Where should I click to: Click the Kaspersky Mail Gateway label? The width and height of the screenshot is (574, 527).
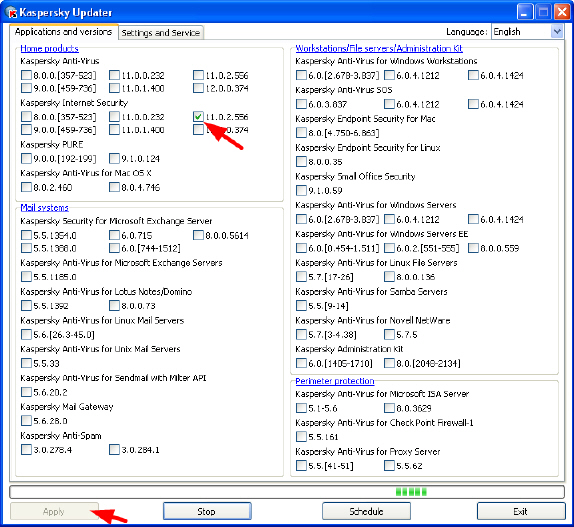coord(67,407)
